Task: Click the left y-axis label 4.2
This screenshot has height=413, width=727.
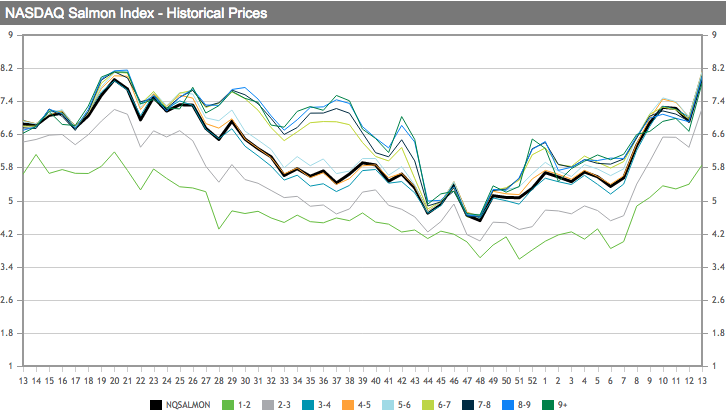Action: tap(7, 234)
